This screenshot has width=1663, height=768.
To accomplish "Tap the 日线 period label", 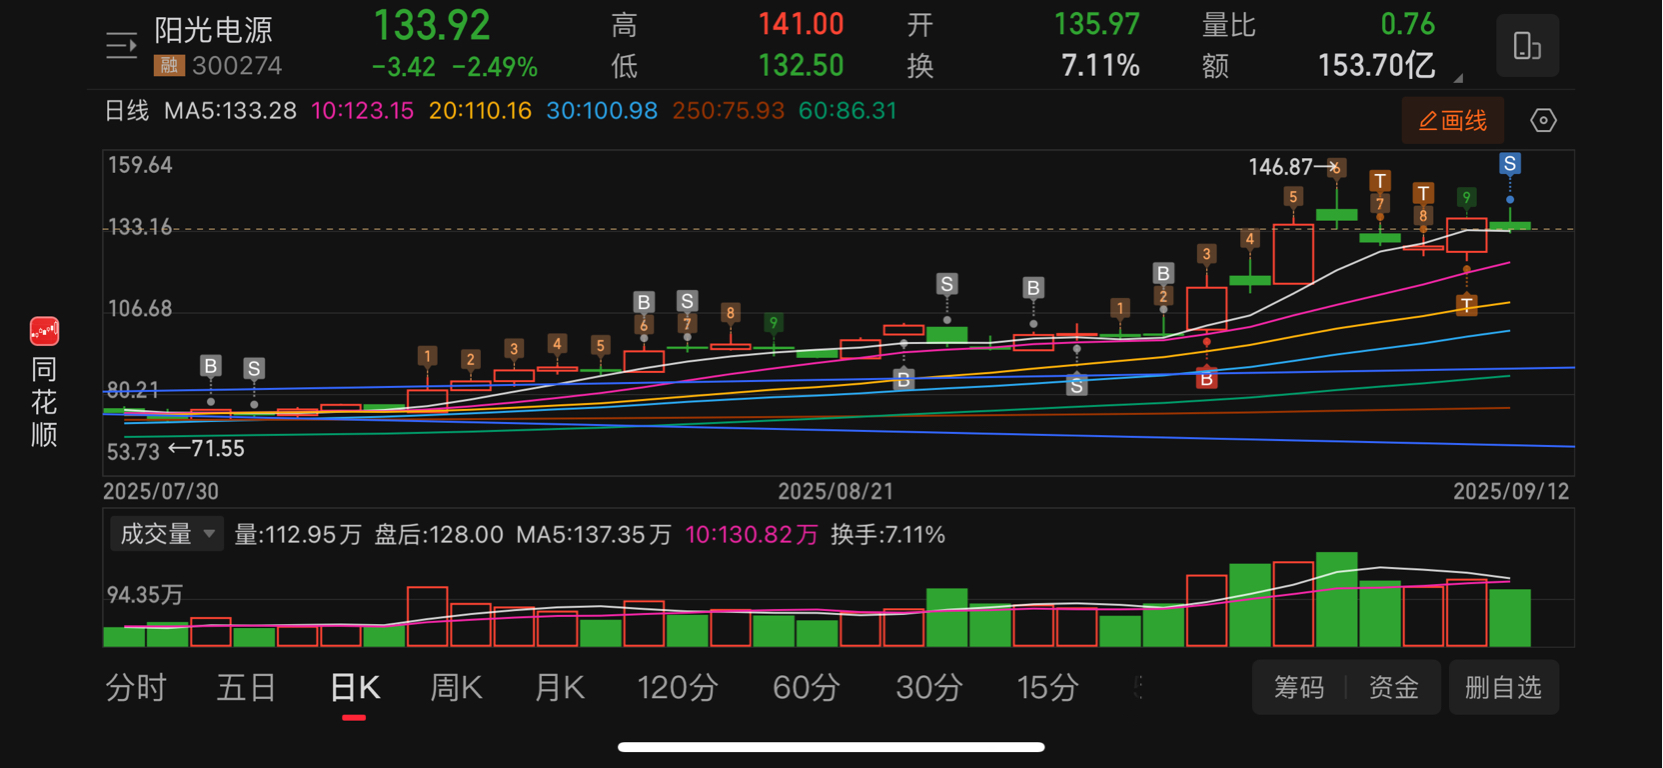I will (x=127, y=111).
